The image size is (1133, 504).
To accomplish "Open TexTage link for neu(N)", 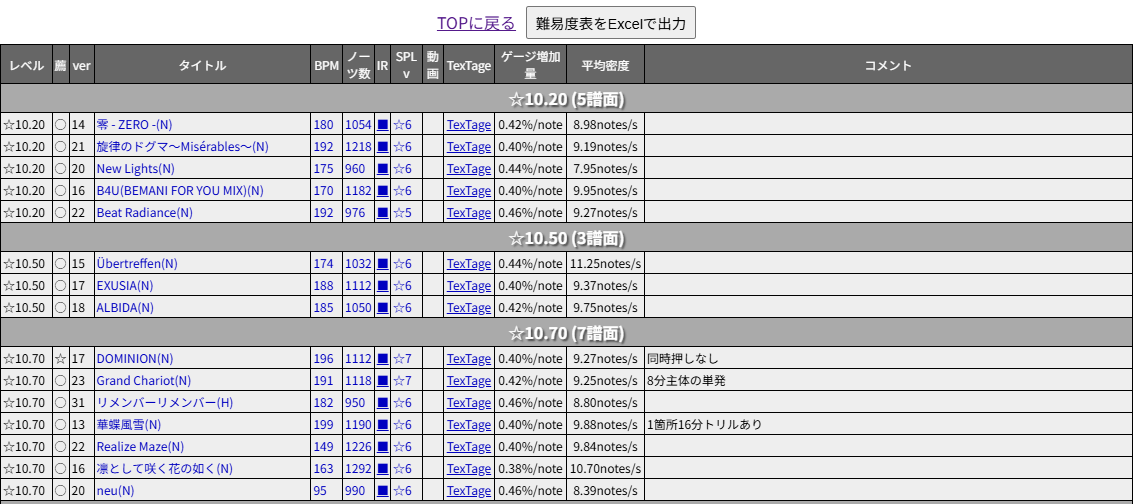I will point(469,490).
